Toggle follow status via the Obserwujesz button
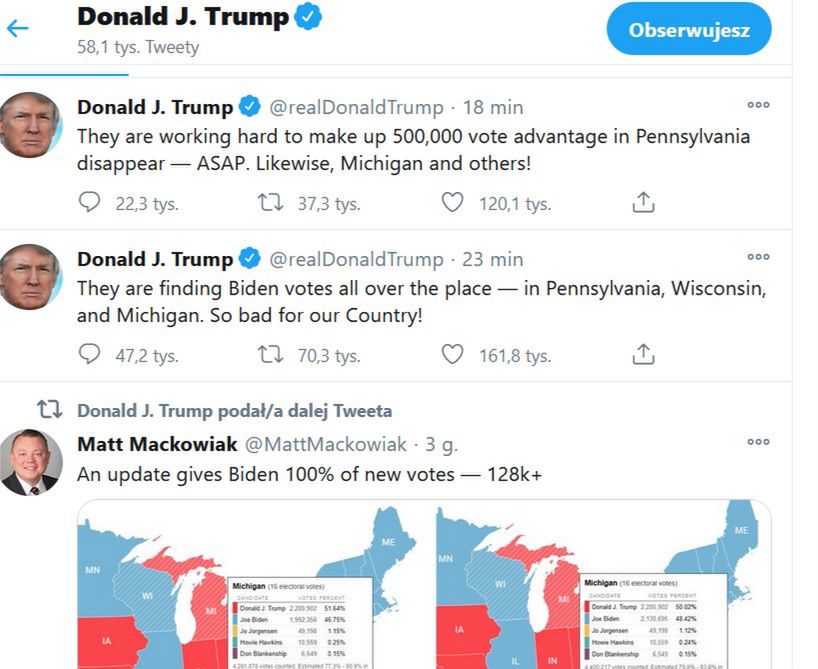The width and height of the screenshot is (818, 669). tap(688, 30)
